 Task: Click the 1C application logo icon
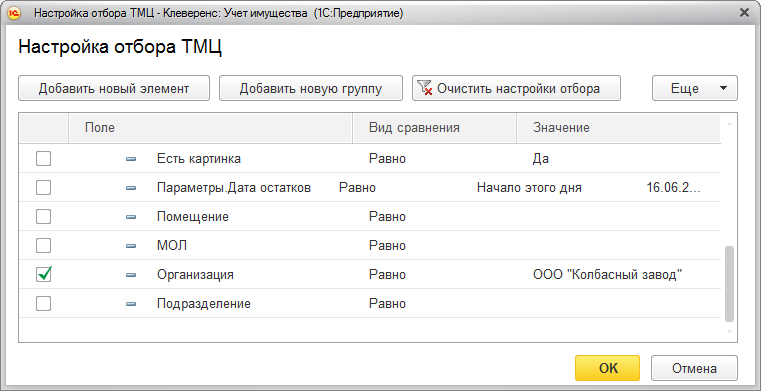pos(14,14)
